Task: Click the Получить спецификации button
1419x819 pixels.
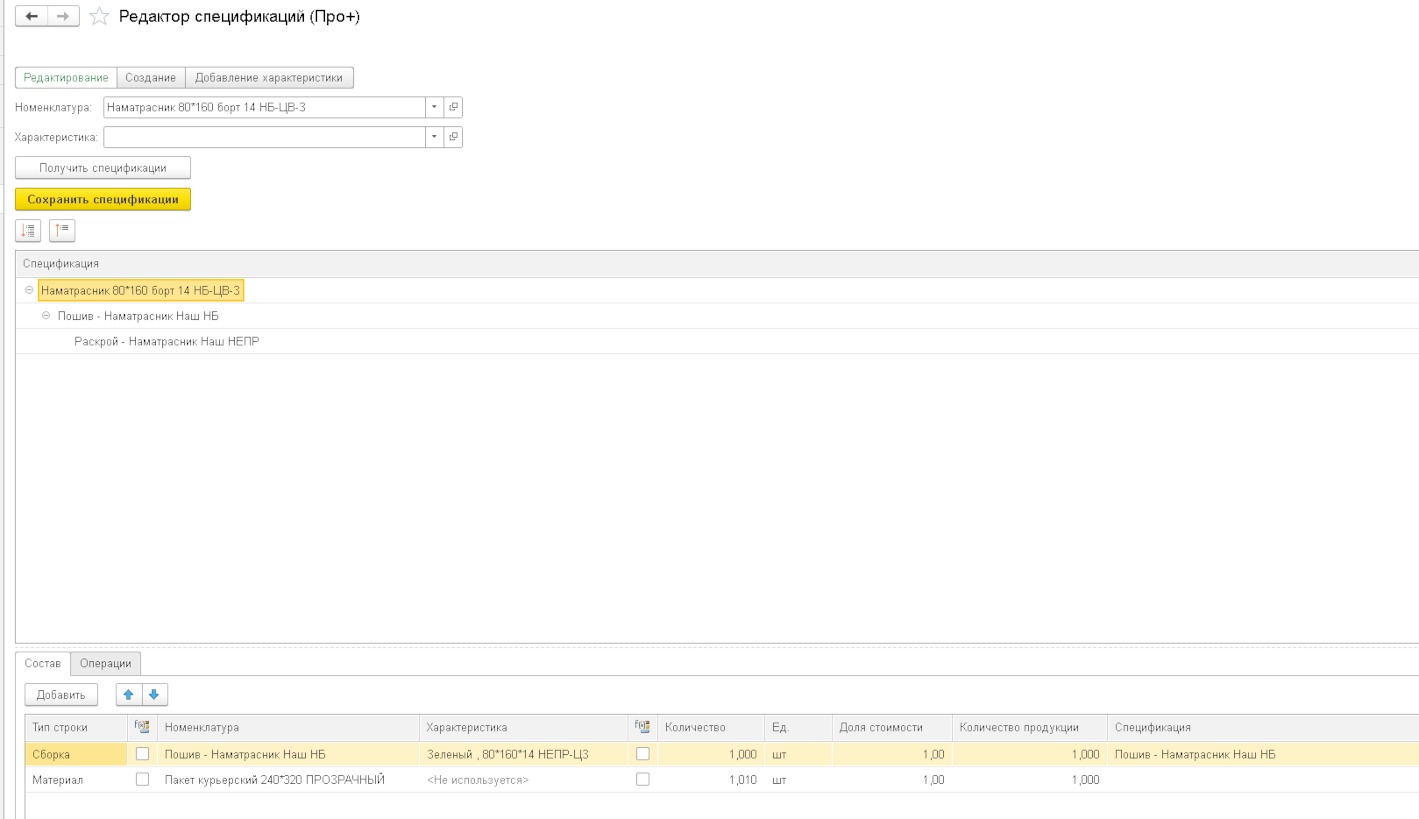Action: coord(102,168)
